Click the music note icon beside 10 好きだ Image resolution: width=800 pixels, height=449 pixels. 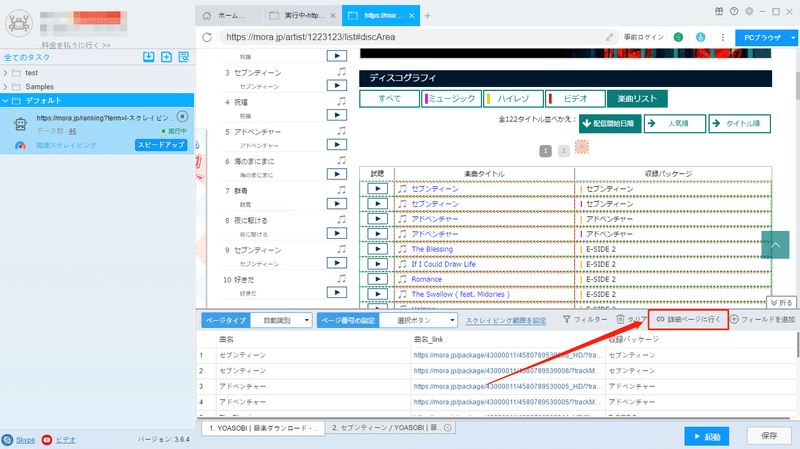tap(341, 279)
